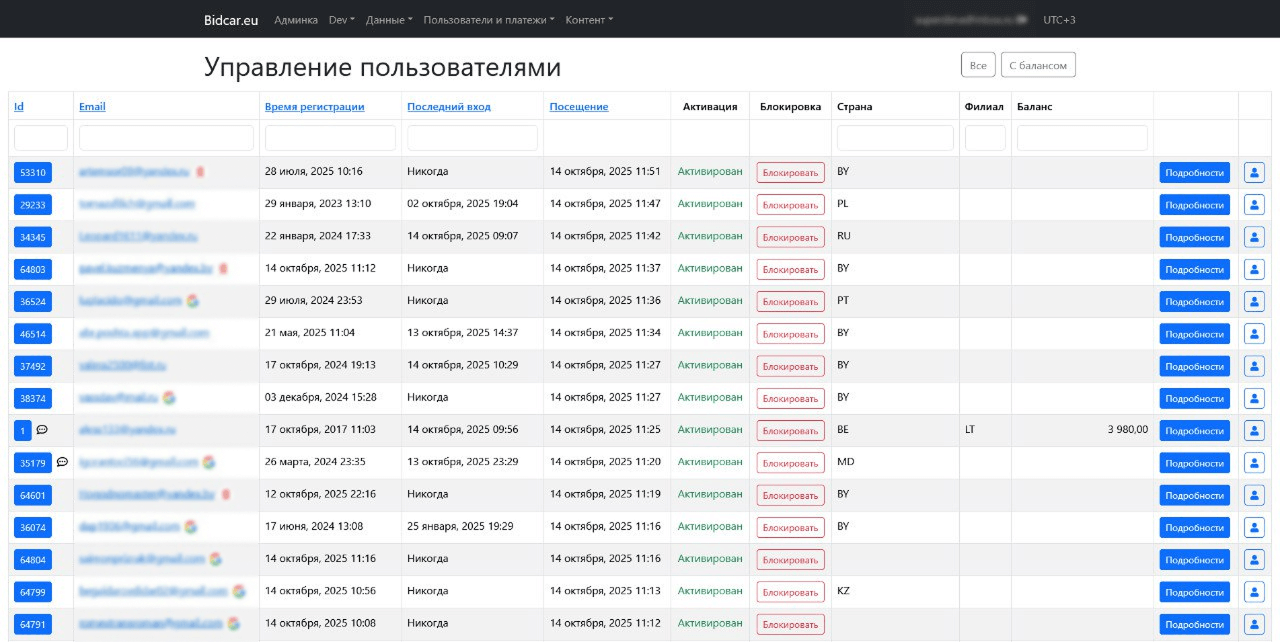
Task: Enable the 'С балансом' filter
Action: point(1039,63)
